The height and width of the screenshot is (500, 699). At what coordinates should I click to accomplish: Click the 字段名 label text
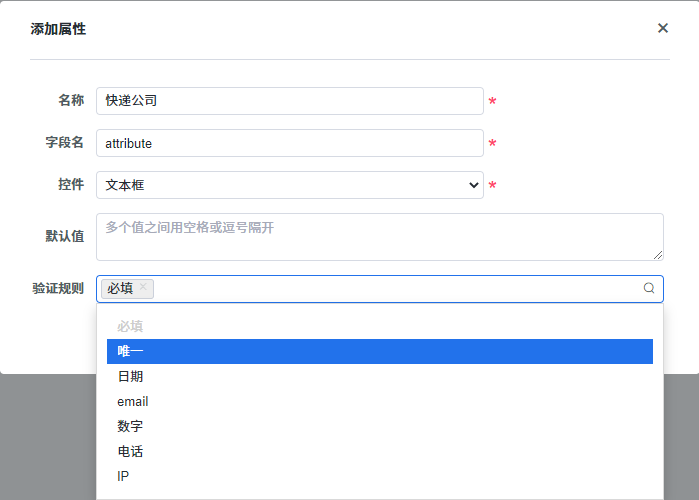[x=64, y=143]
